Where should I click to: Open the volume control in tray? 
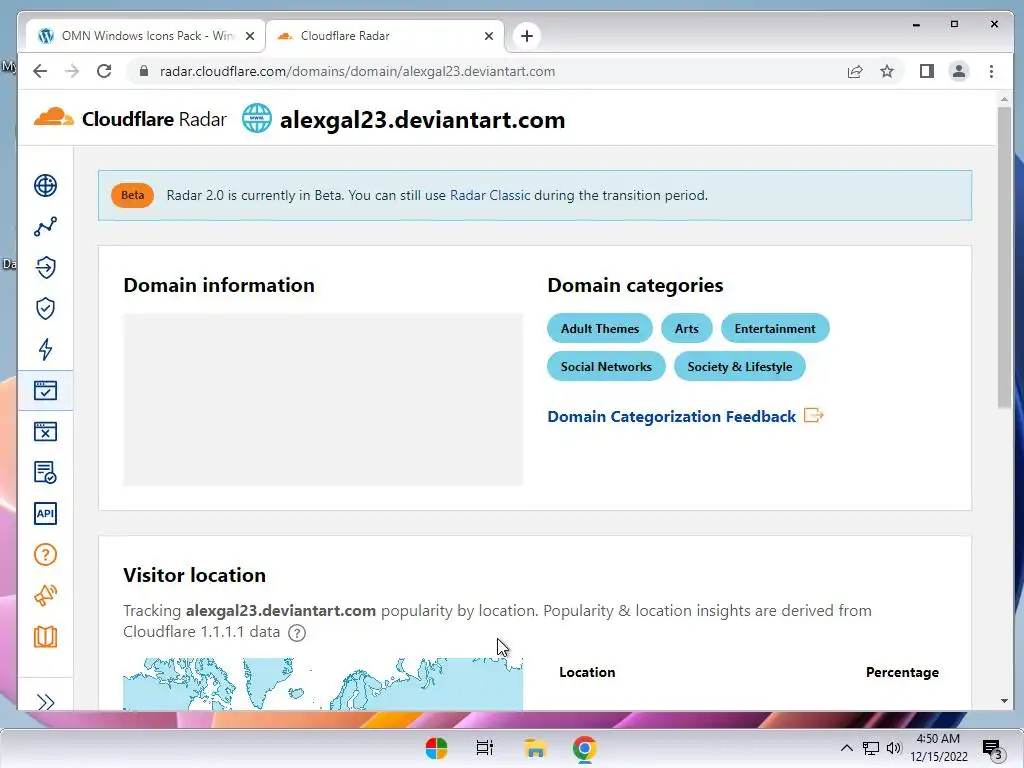point(894,748)
